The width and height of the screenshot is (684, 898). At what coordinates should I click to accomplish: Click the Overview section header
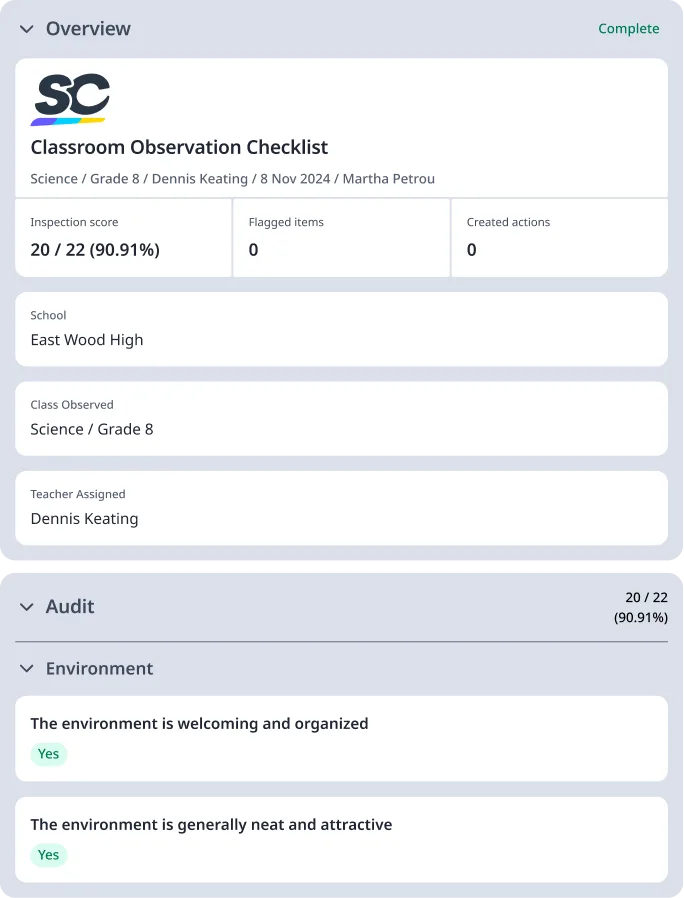tap(88, 29)
